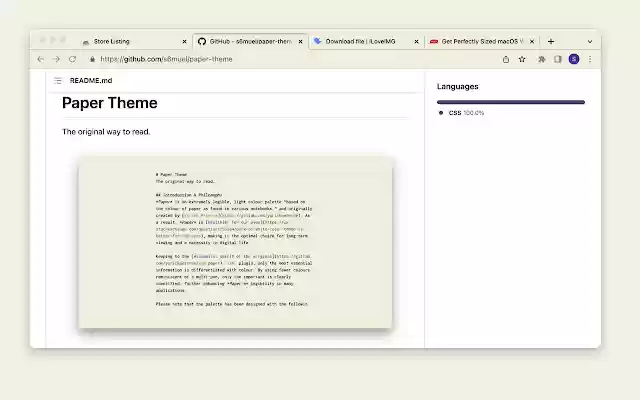Click the CSS language usage bar
640x400 pixels.
pyautogui.click(x=511, y=102)
